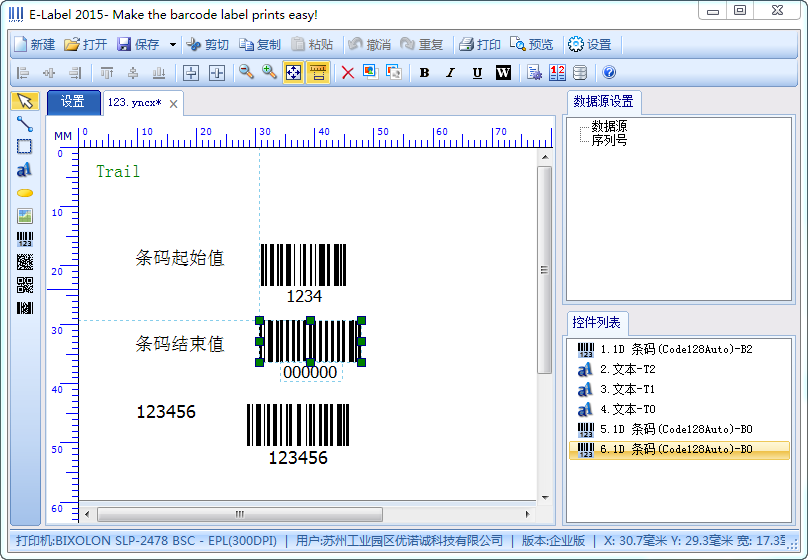Save the label with the 保存 button

[x=138, y=45]
